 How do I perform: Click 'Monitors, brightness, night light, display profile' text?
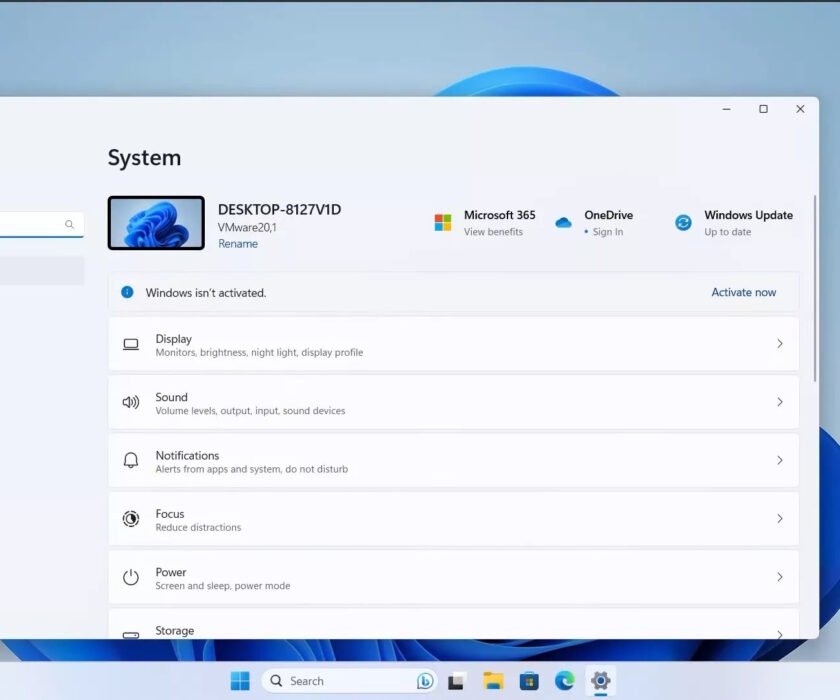coord(259,352)
